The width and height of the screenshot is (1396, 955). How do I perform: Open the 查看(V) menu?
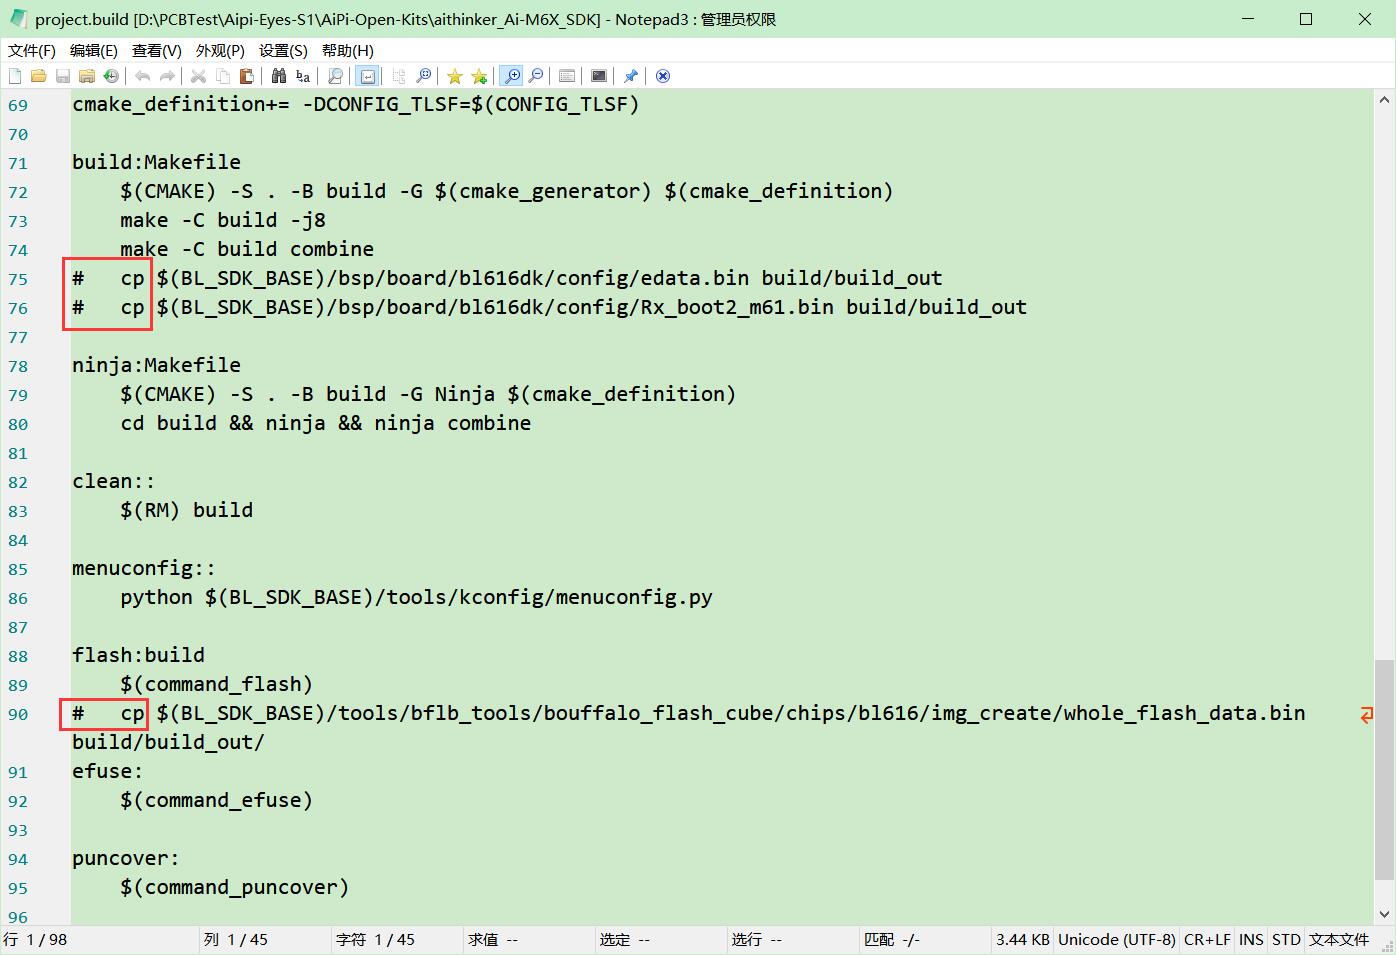click(157, 50)
